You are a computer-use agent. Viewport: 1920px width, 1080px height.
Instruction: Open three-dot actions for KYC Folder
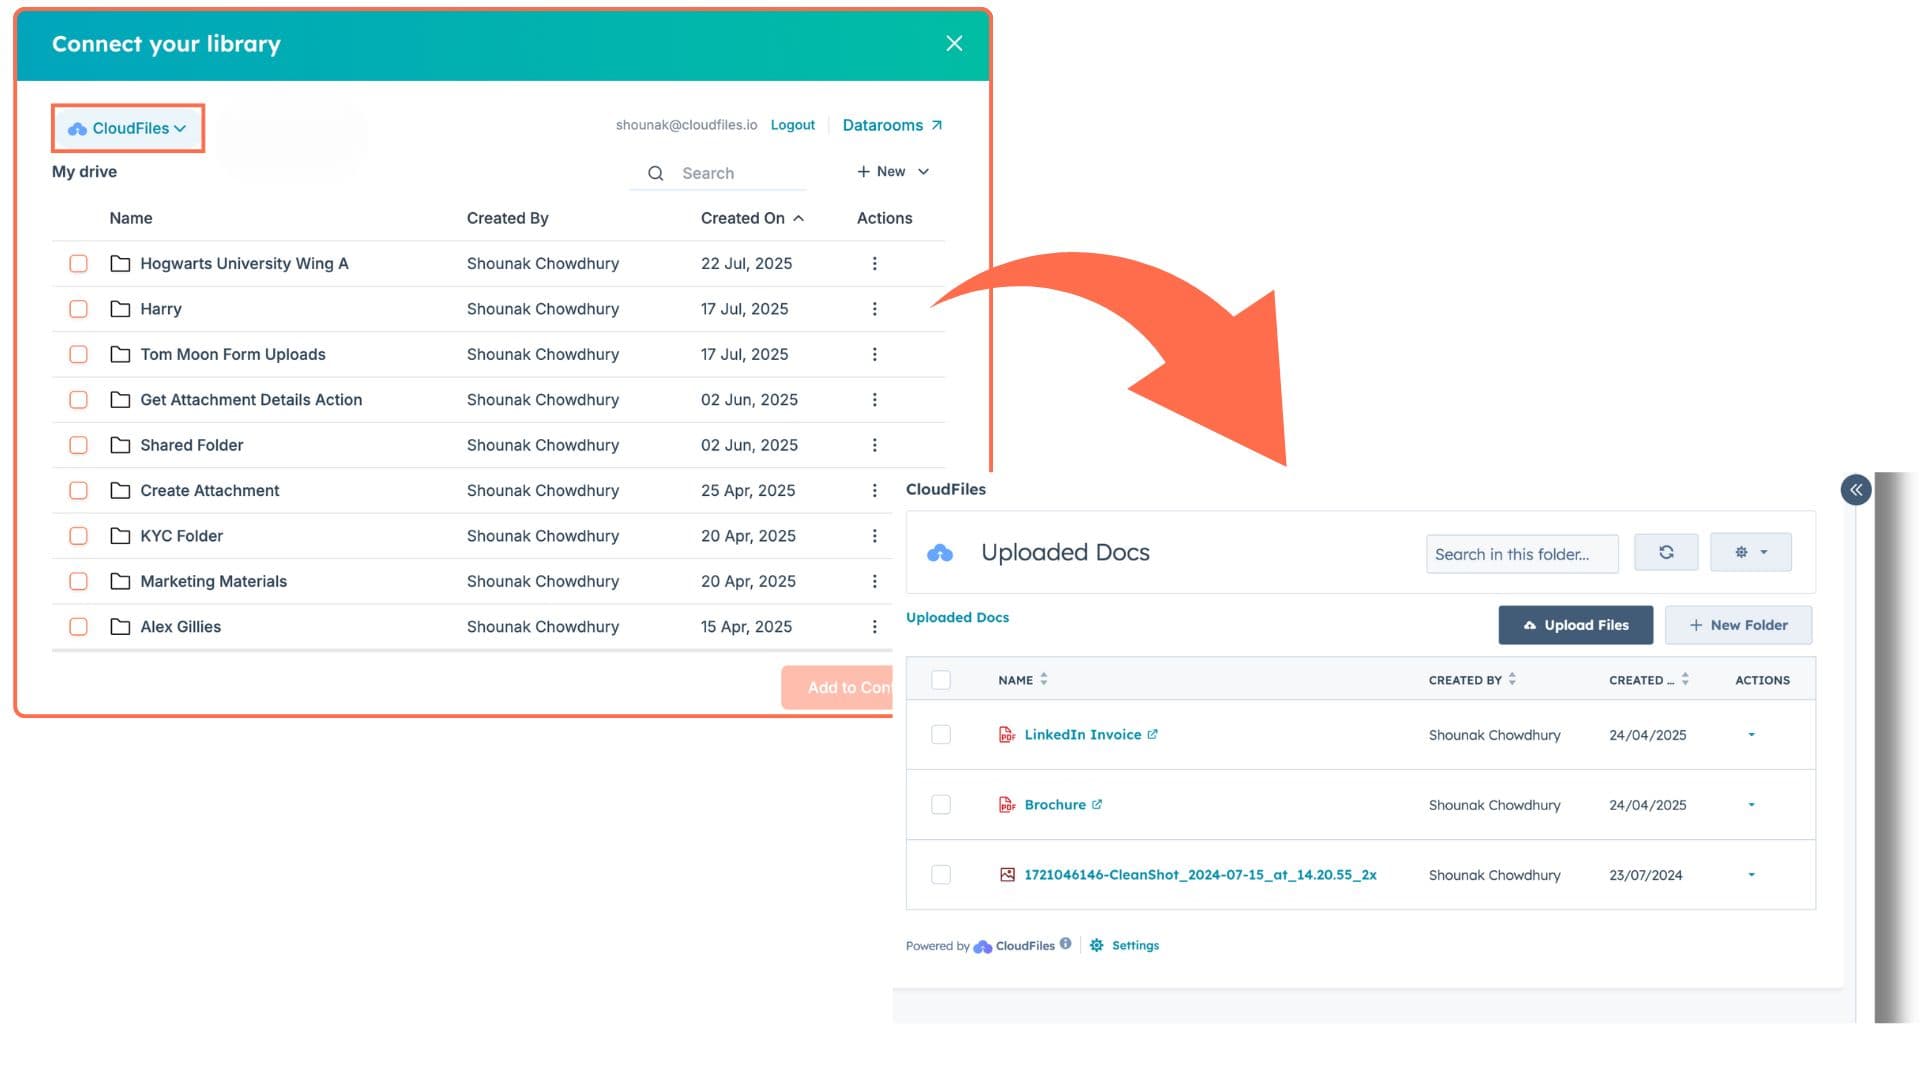click(x=874, y=536)
